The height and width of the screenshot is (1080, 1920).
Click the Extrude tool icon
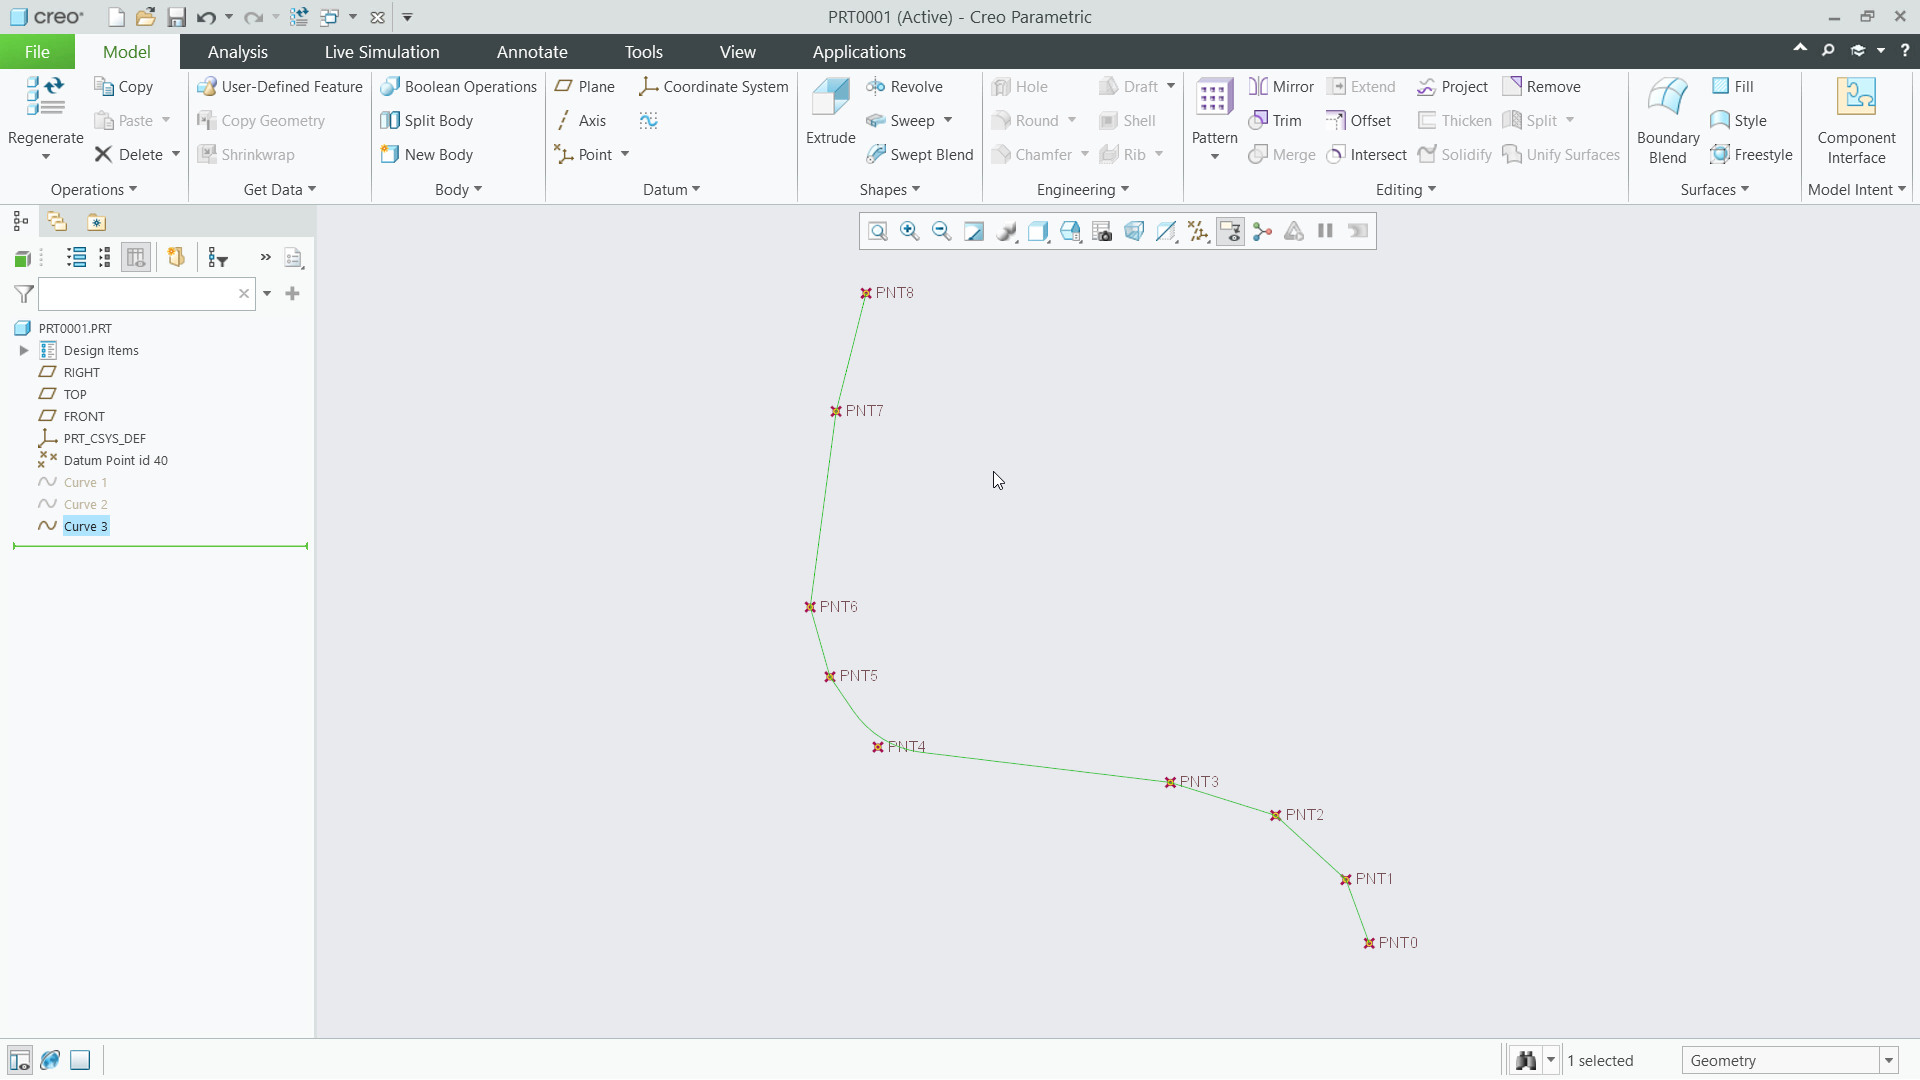pyautogui.click(x=831, y=97)
